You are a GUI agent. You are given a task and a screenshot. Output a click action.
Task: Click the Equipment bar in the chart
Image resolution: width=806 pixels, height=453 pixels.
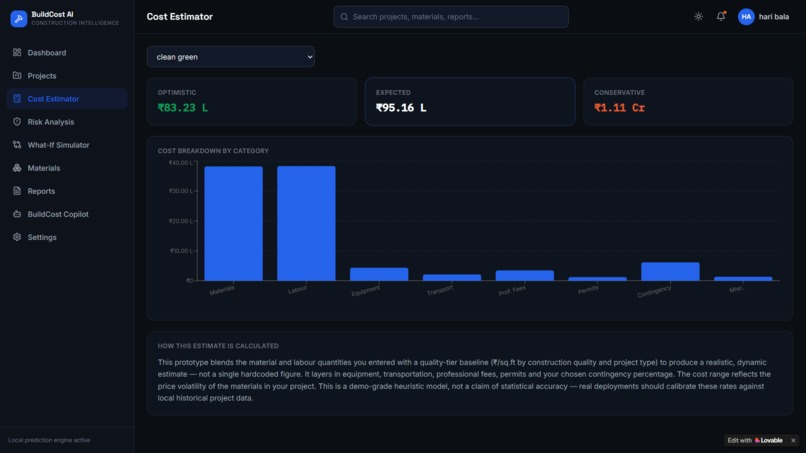click(379, 274)
